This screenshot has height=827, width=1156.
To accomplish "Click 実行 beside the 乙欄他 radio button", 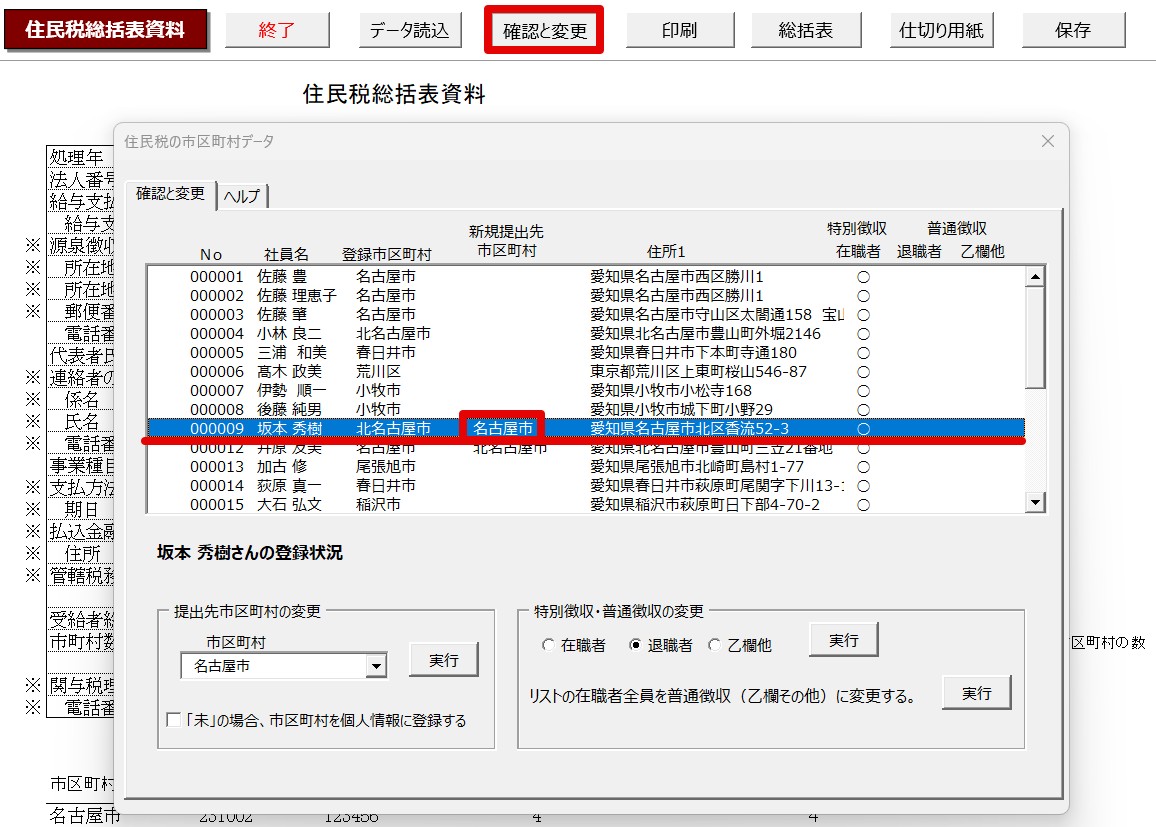I will (x=843, y=640).
